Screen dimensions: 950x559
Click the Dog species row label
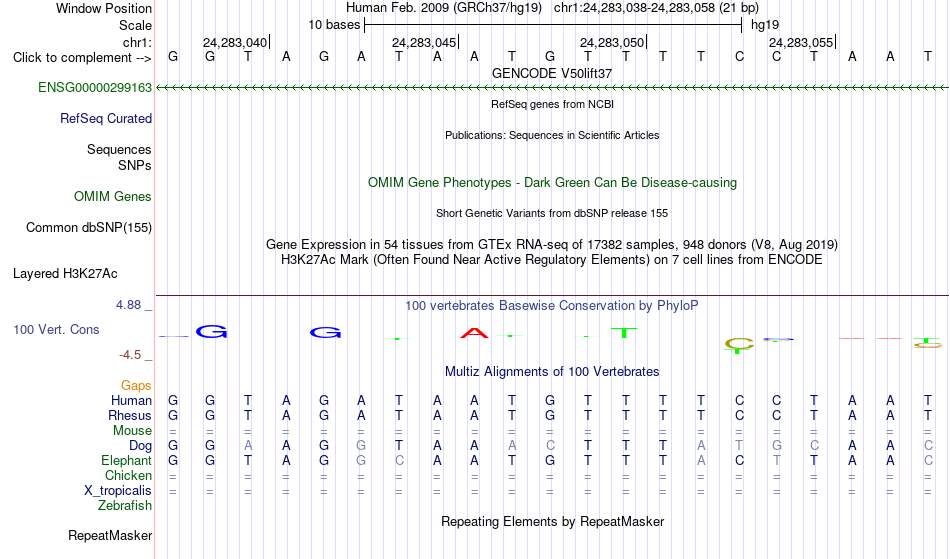[x=141, y=446]
